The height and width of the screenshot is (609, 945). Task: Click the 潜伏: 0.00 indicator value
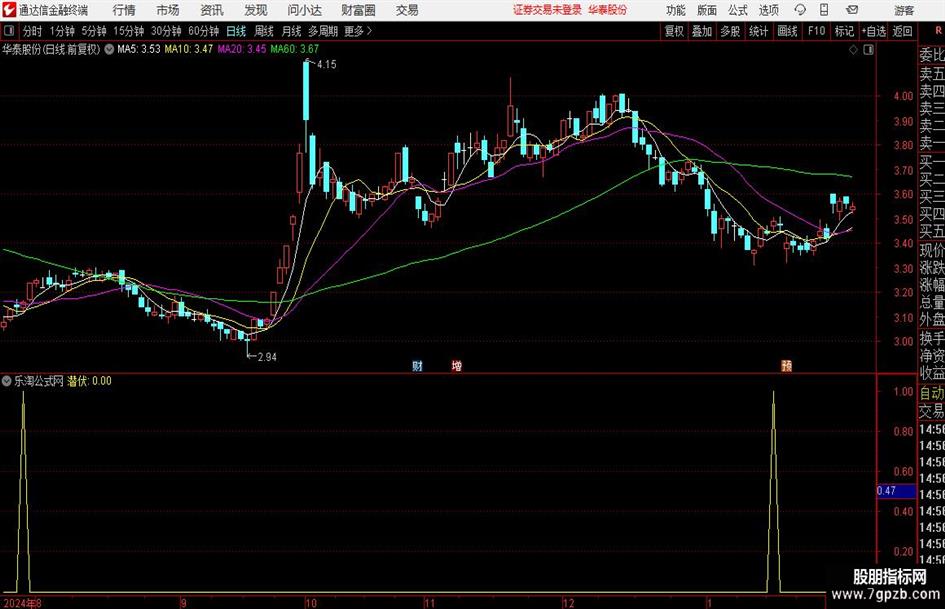[x=89, y=381]
